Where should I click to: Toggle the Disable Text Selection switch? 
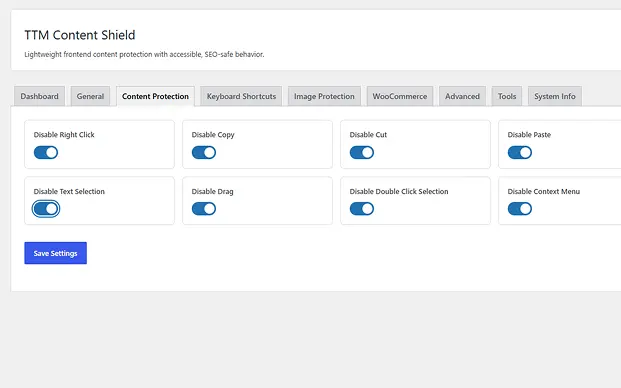coord(46,209)
